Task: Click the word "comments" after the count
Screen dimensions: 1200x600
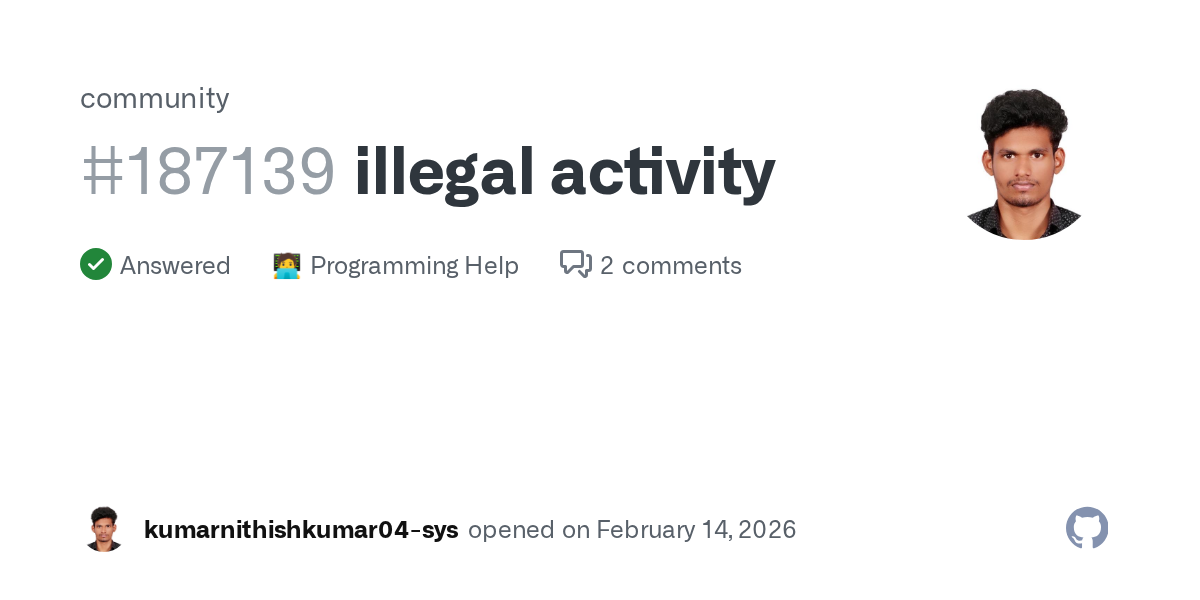Action: 681,266
